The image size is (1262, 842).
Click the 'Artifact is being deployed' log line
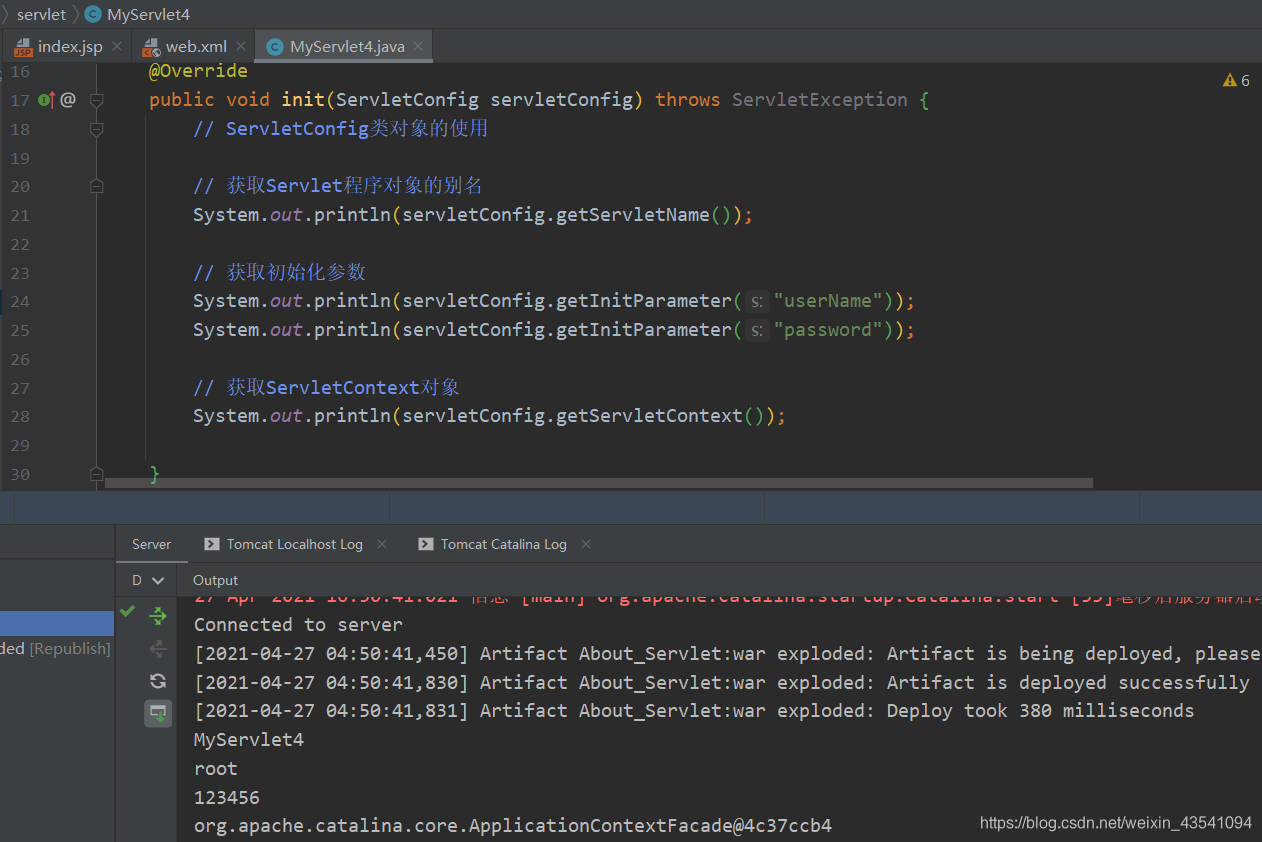[x=727, y=654]
